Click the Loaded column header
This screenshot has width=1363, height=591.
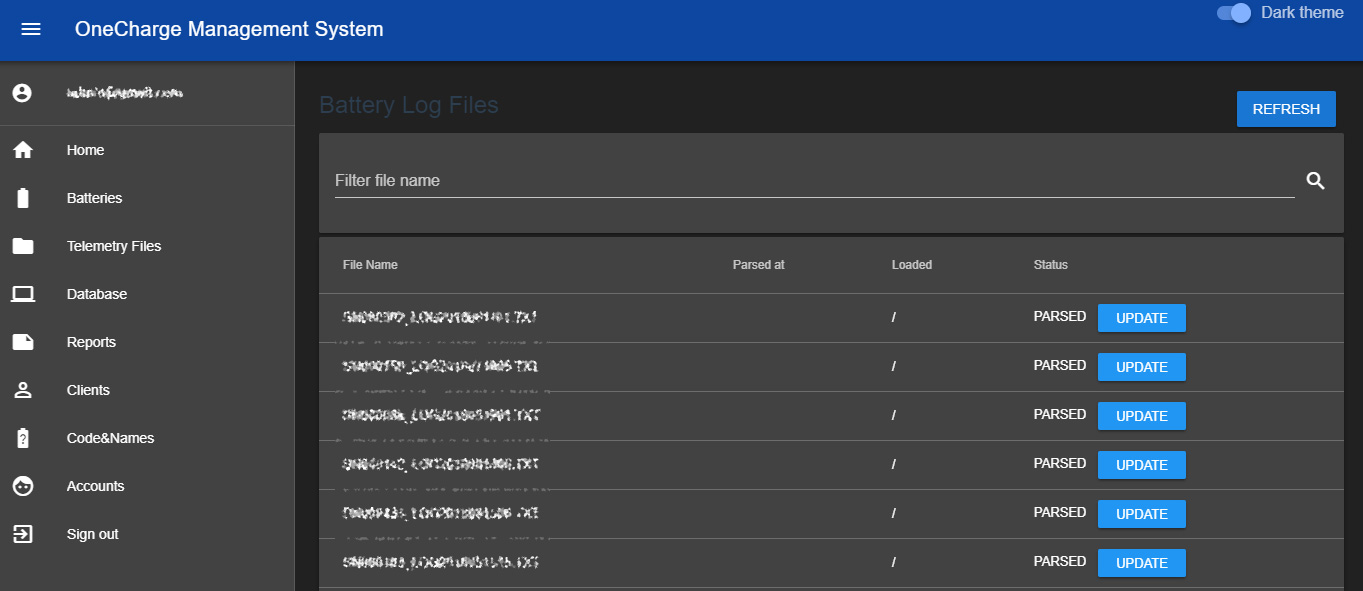pyautogui.click(x=912, y=265)
